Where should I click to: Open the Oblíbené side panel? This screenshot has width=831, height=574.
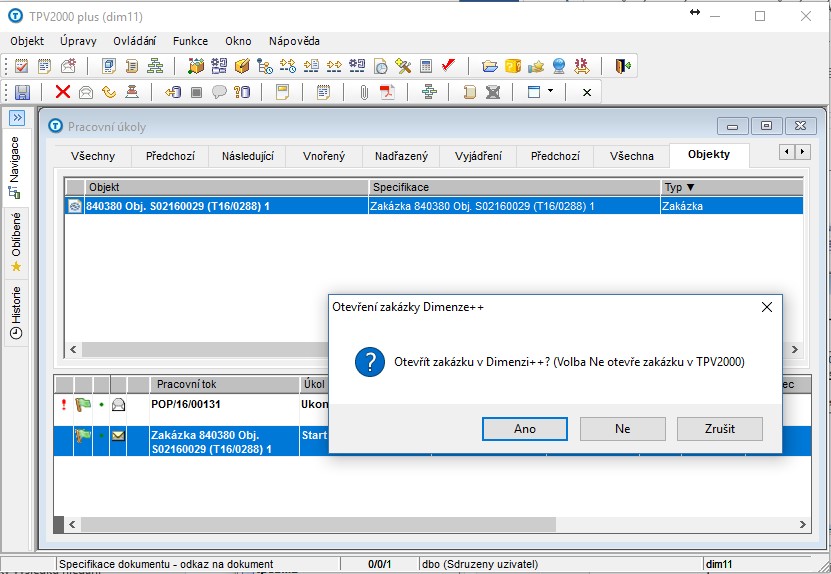pyautogui.click(x=16, y=242)
